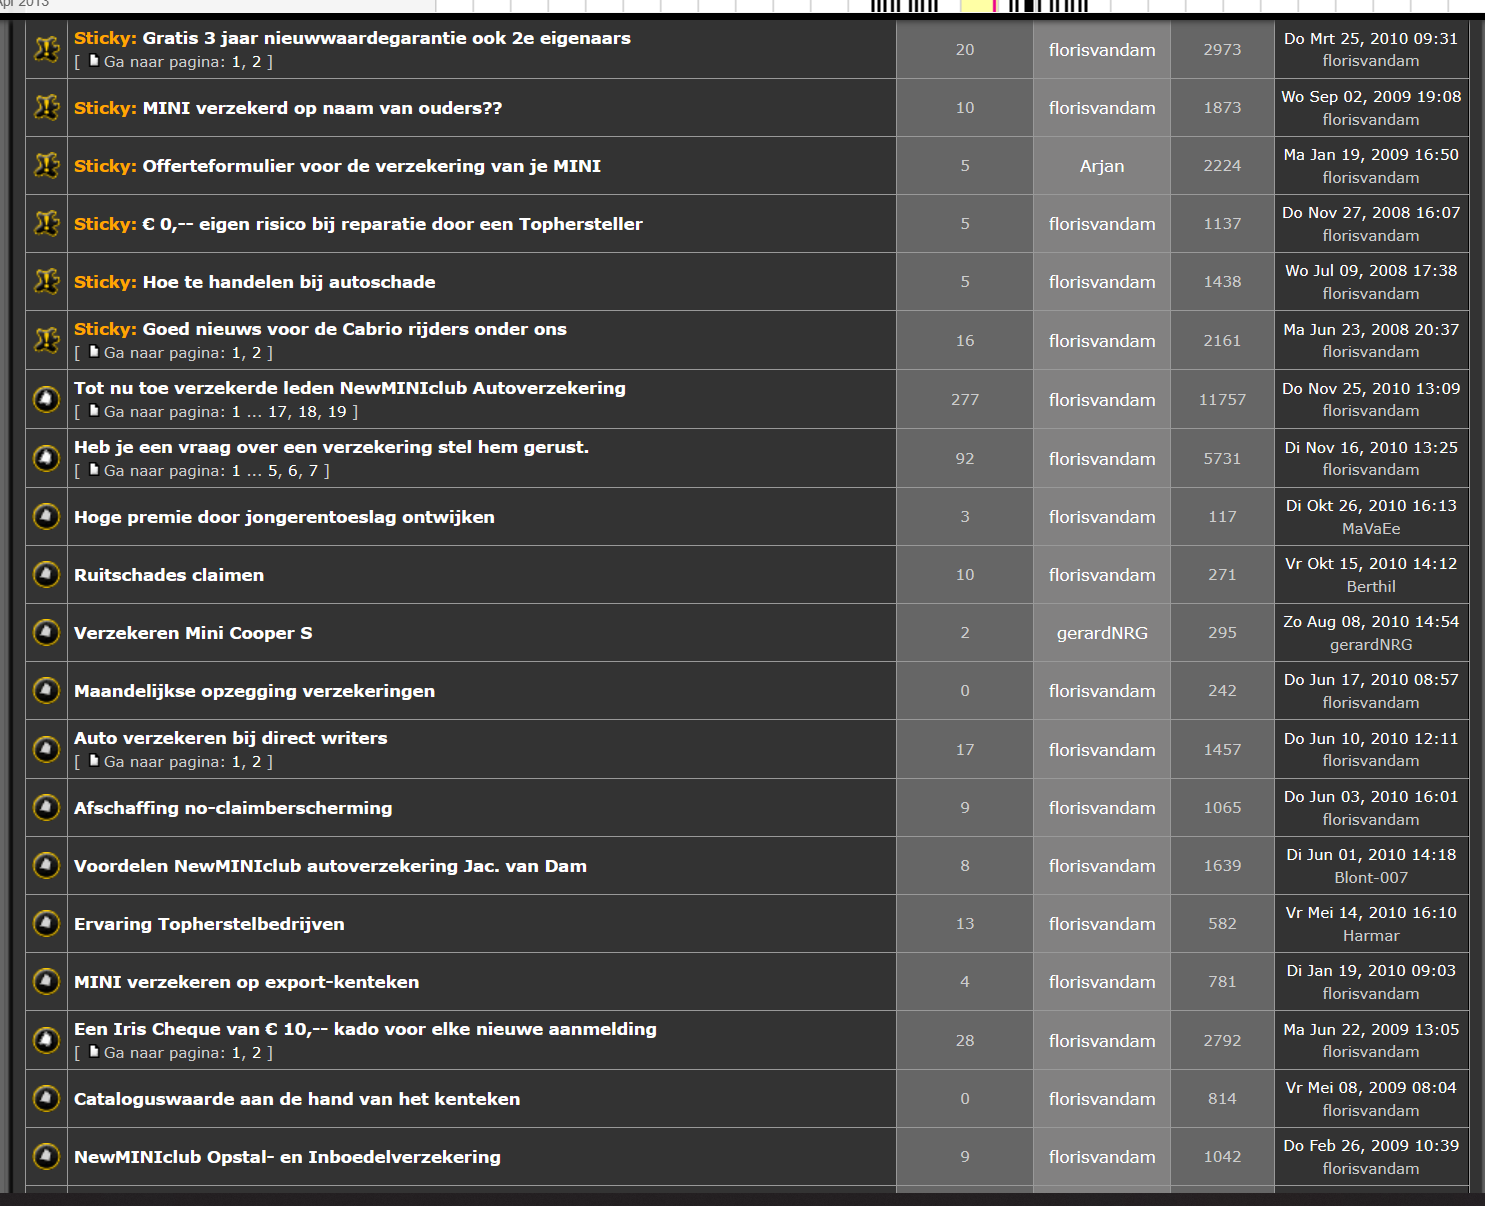Click the date 'Zo Aug 08, 2010 14:54'

[x=1371, y=622]
